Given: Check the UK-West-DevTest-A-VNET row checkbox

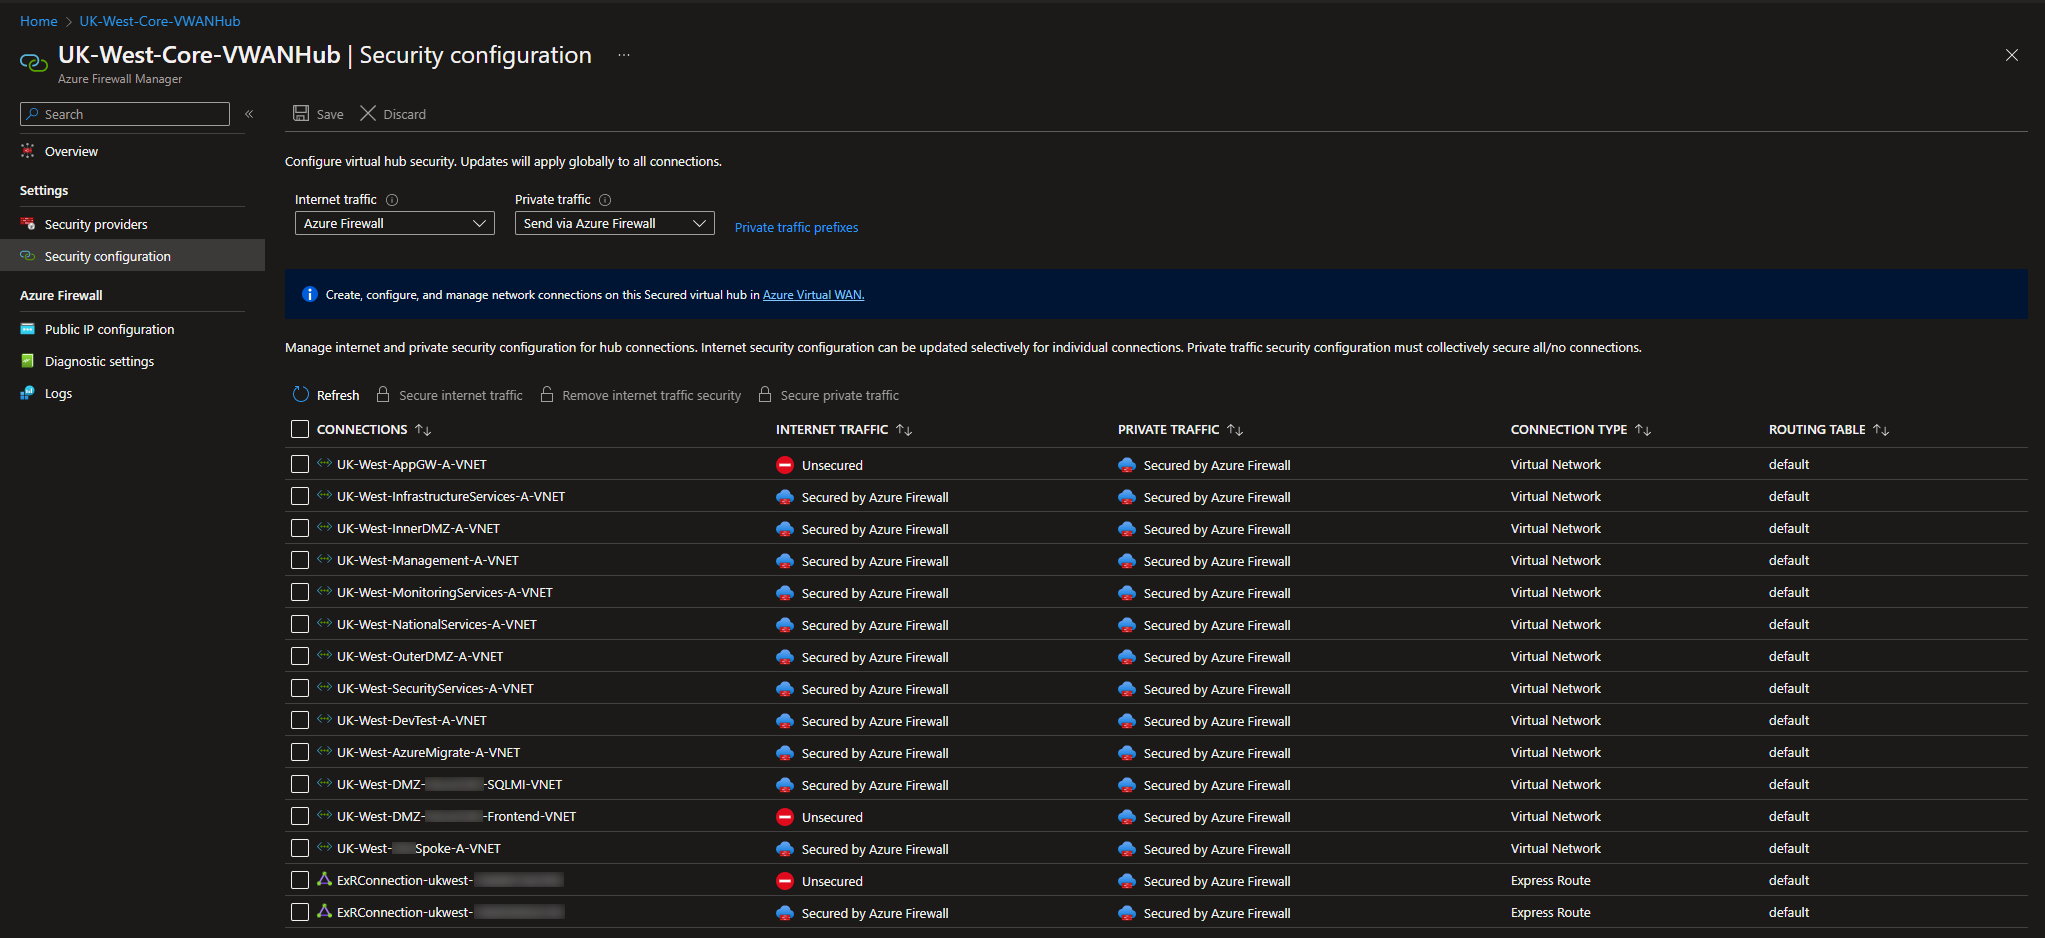Looking at the screenshot, I should (299, 720).
